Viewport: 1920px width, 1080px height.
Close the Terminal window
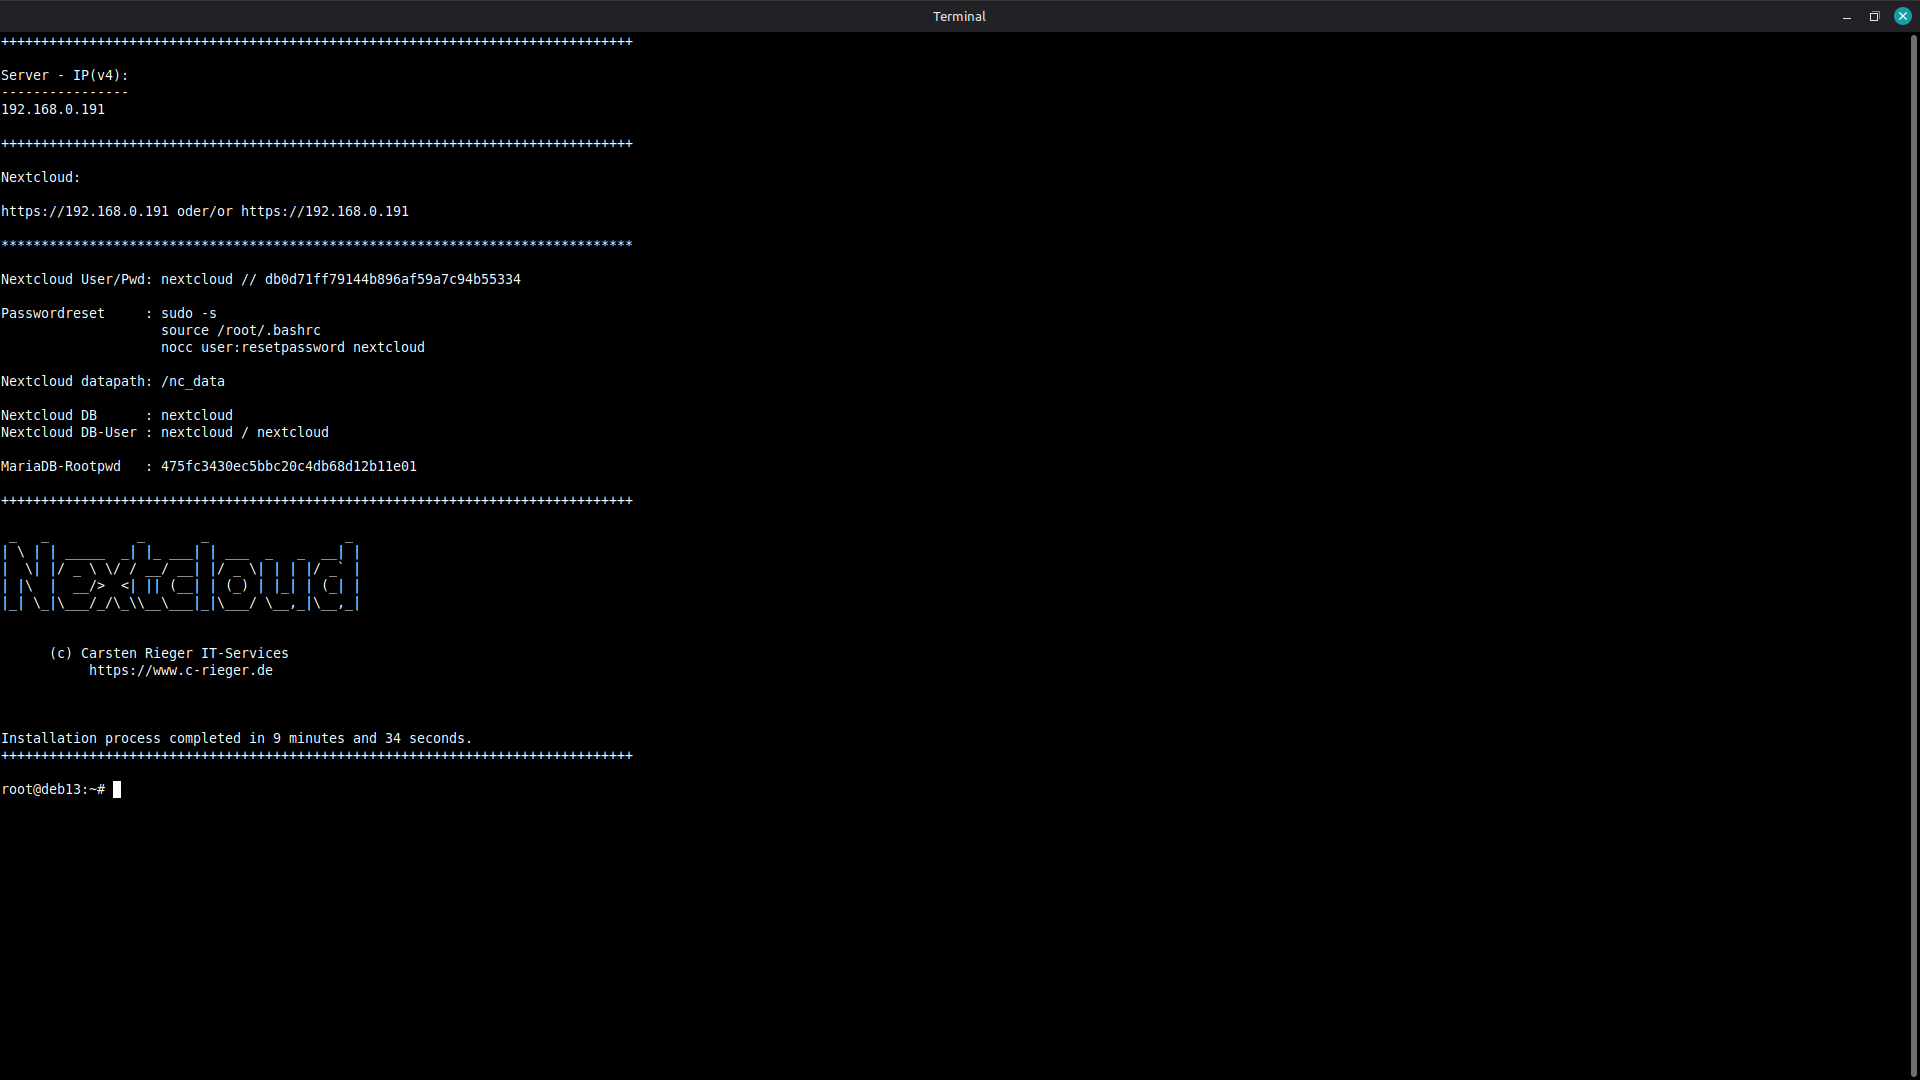pyautogui.click(x=1902, y=16)
